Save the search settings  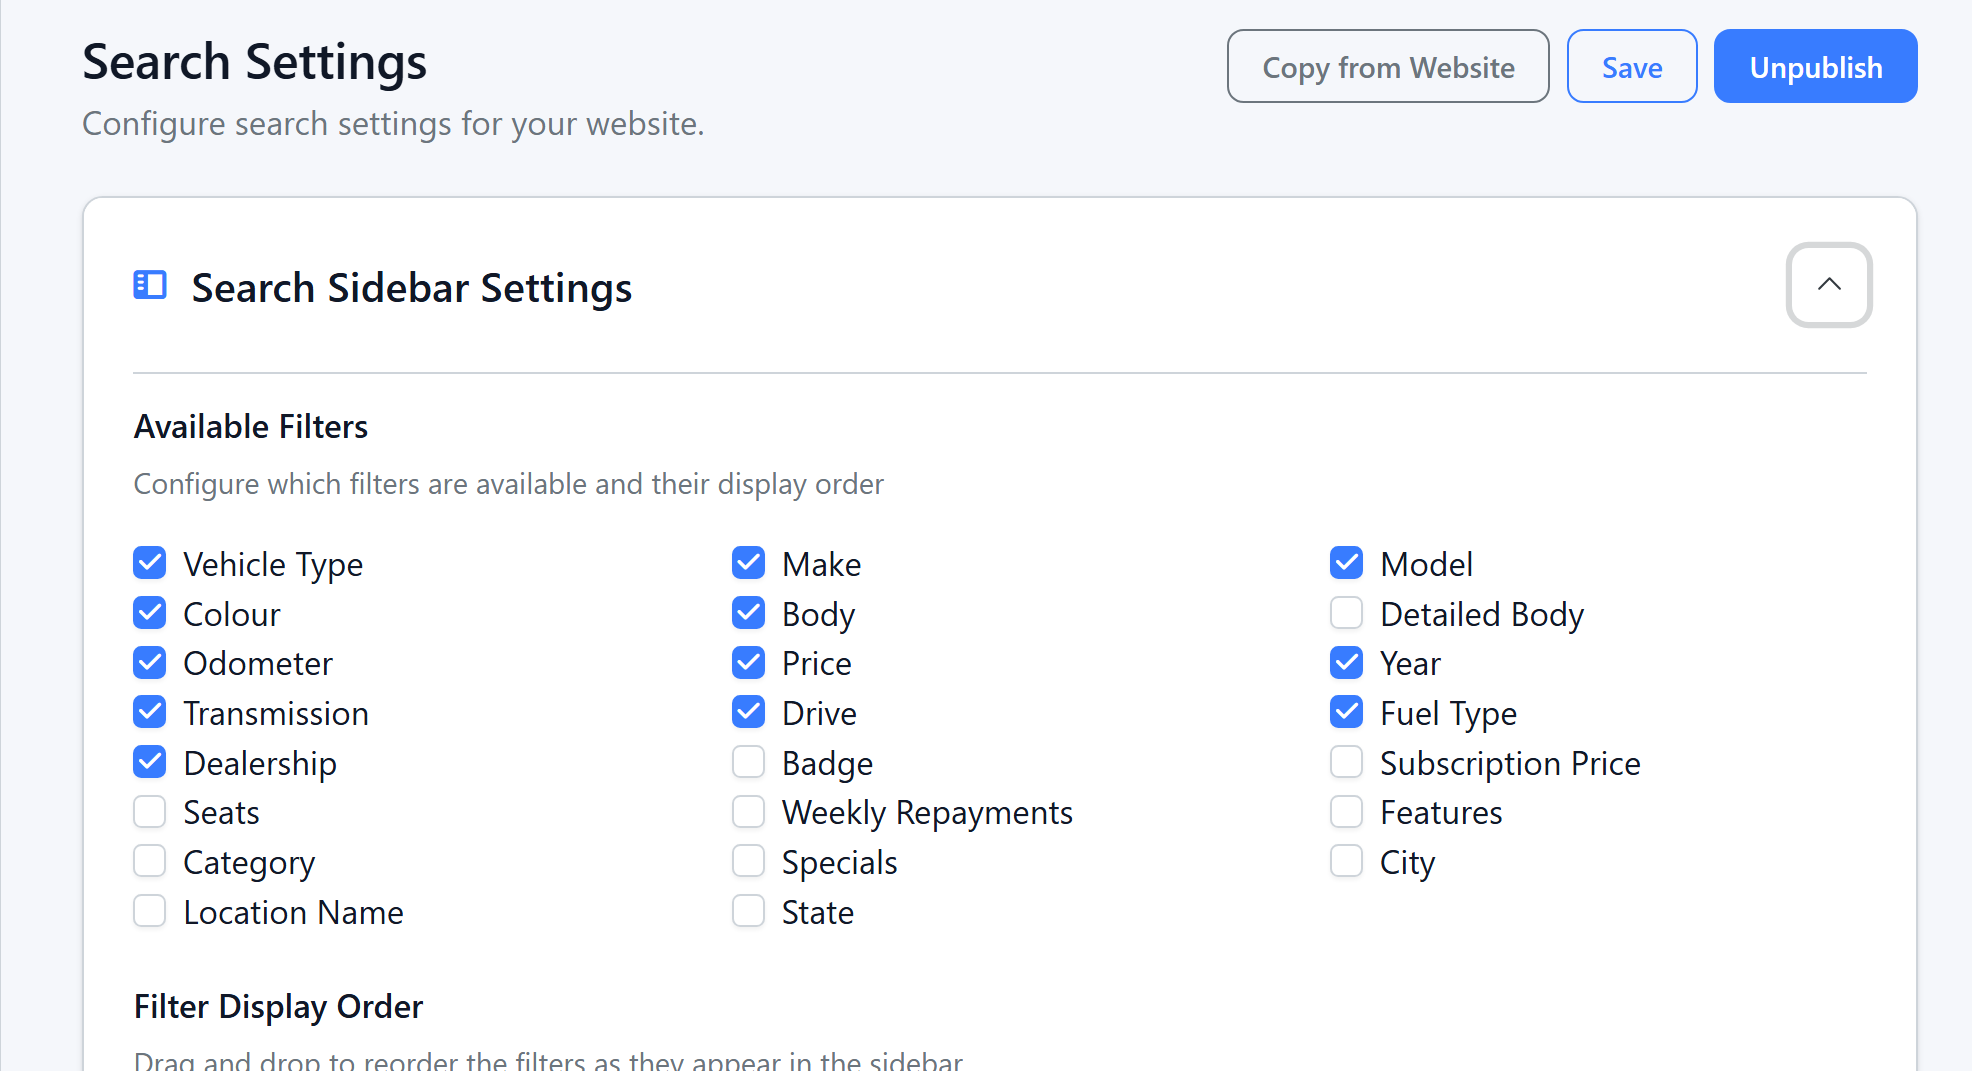(1631, 67)
